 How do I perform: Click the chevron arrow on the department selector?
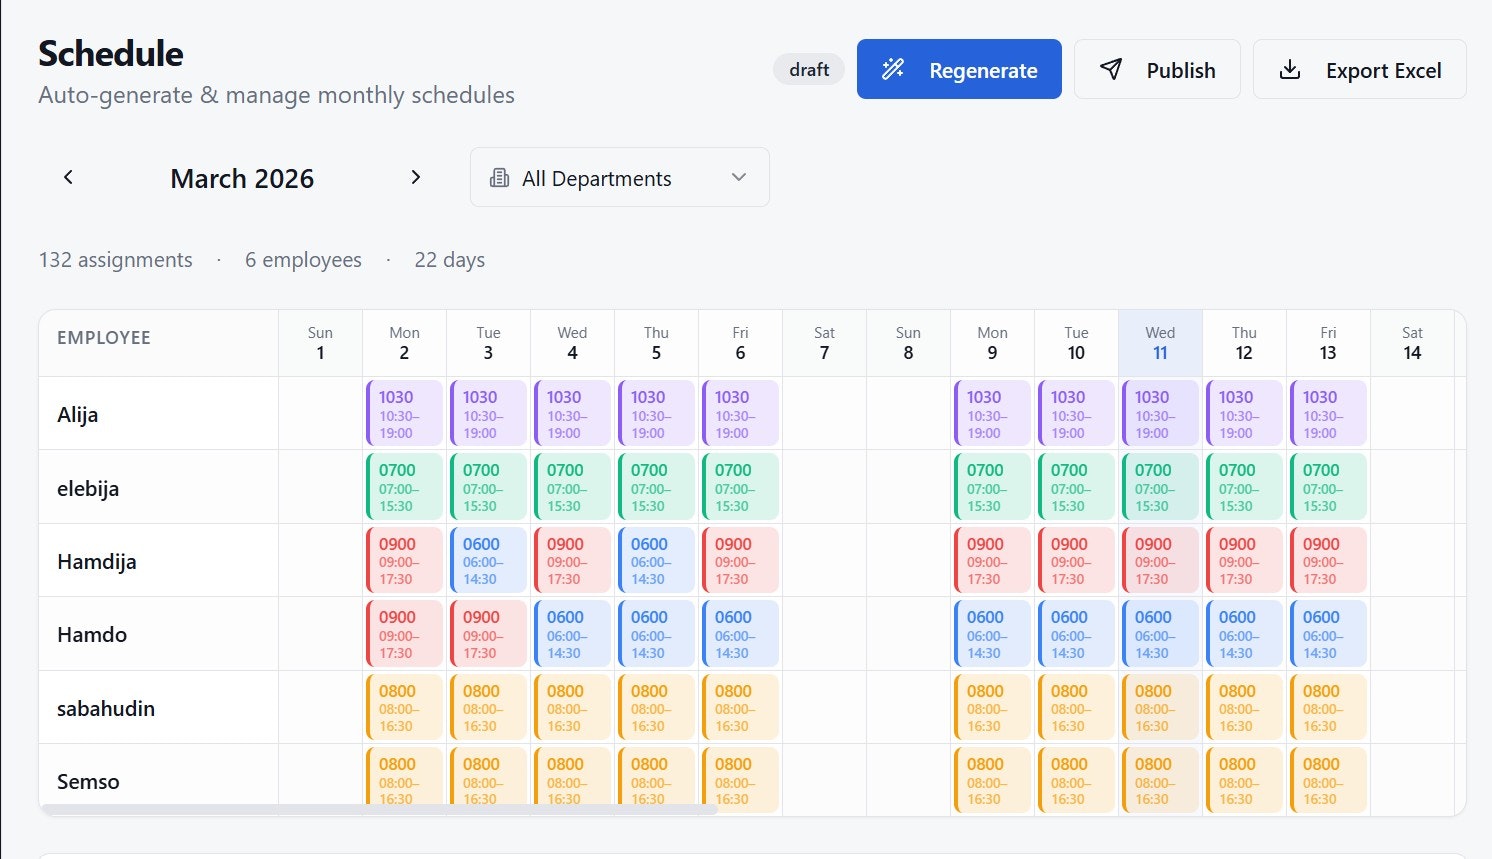[738, 177]
